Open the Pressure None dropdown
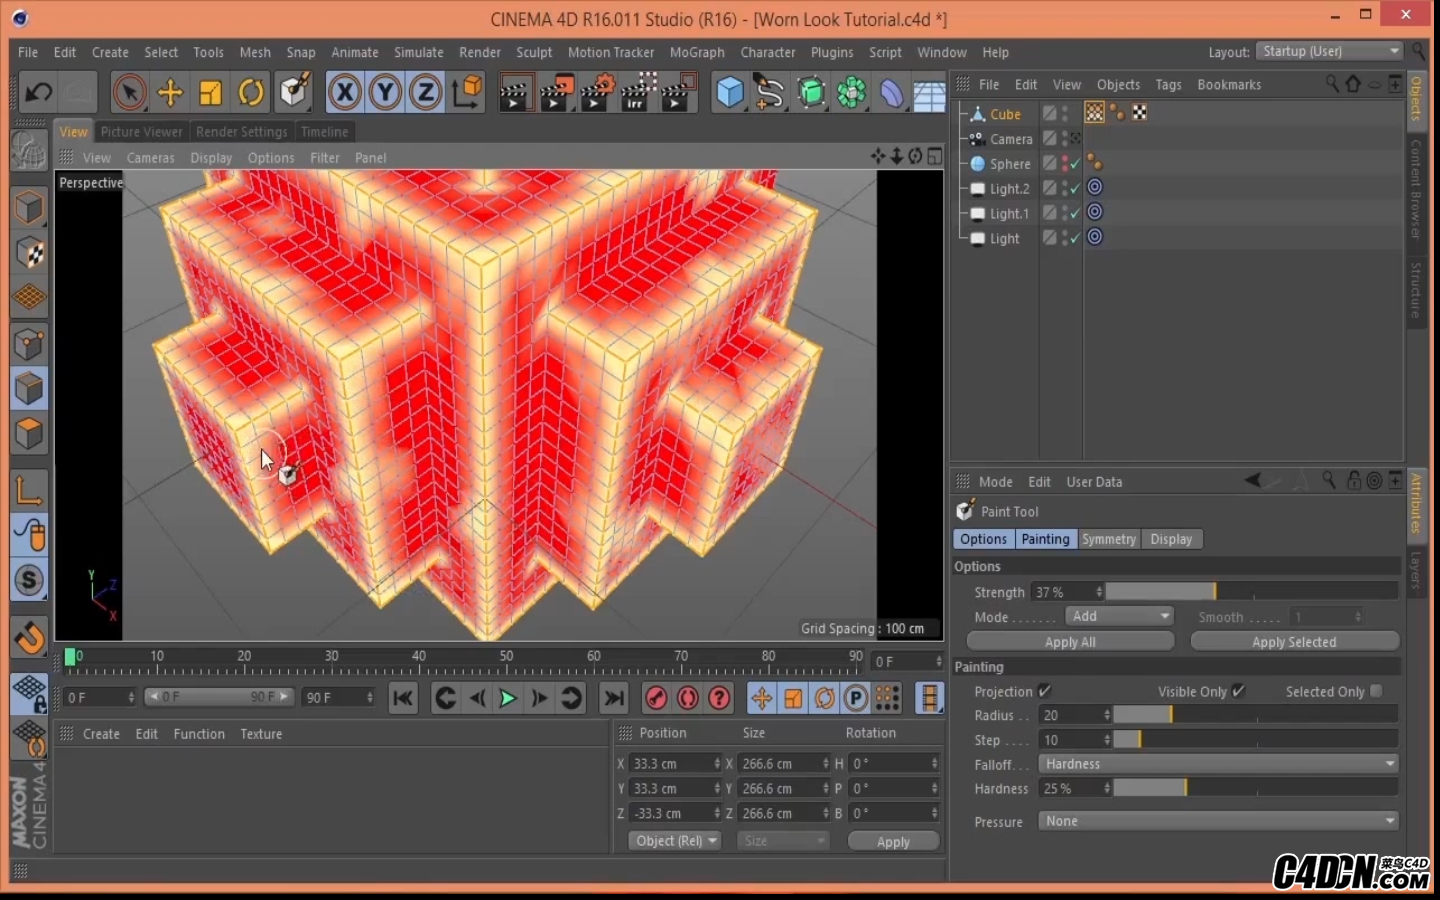The image size is (1440, 900). tap(1218, 821)
